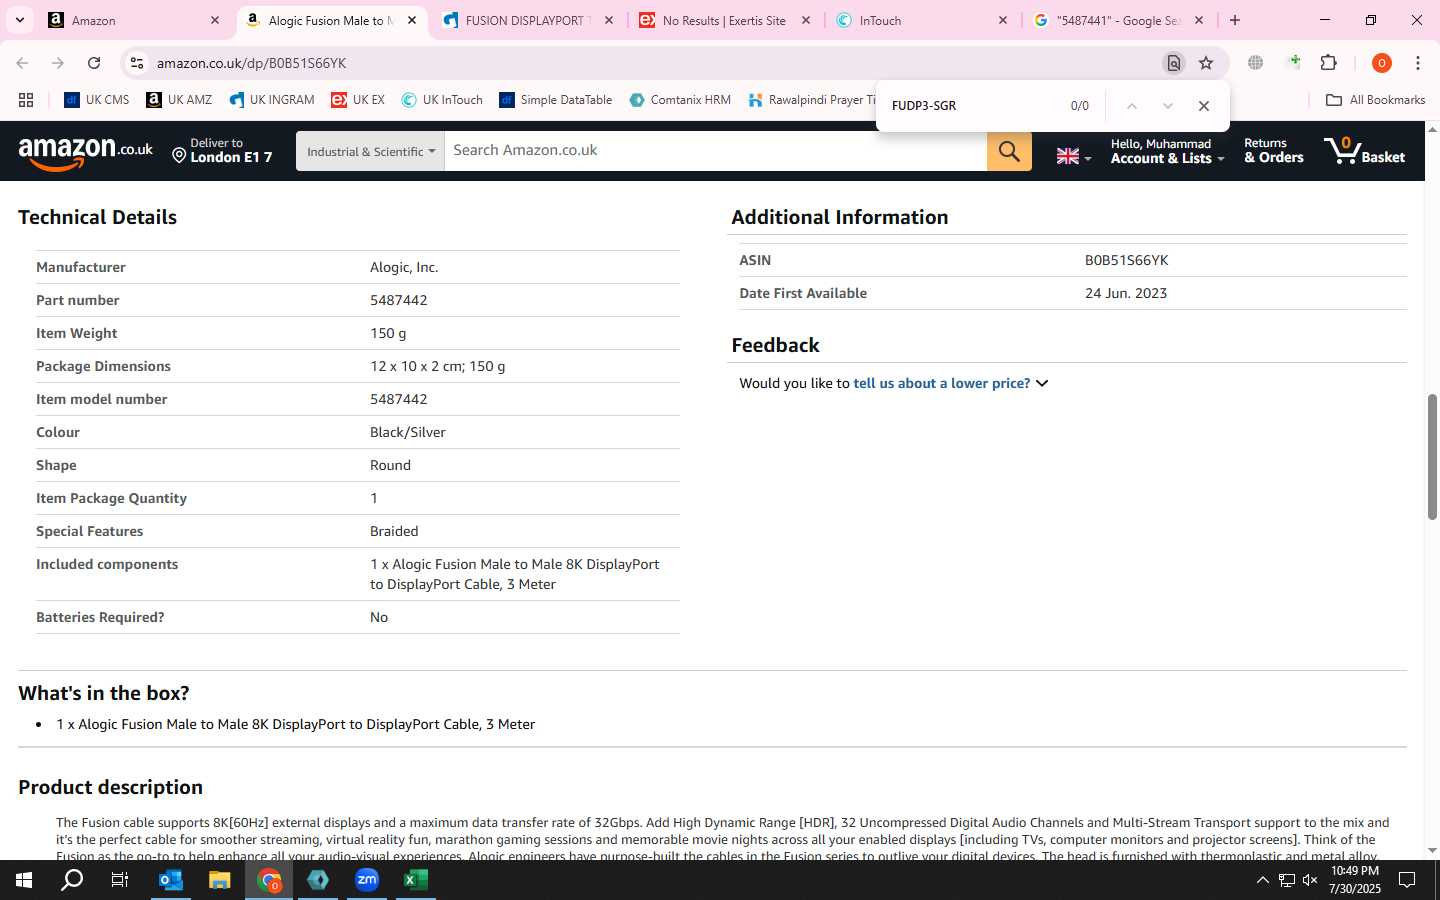Expand the lower price feedback chevron
The width and height of the screenshot is (1440, 900).
point(1042,383)
